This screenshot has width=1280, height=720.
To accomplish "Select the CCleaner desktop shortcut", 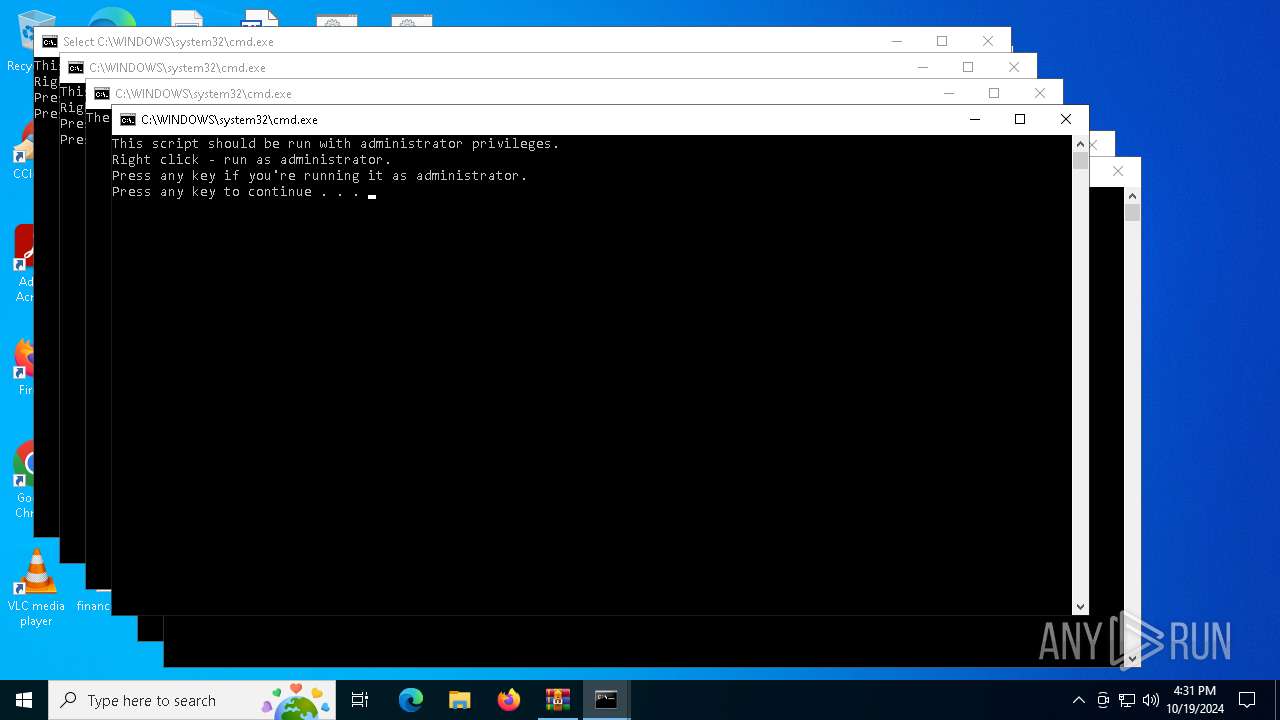I will 22,152.
